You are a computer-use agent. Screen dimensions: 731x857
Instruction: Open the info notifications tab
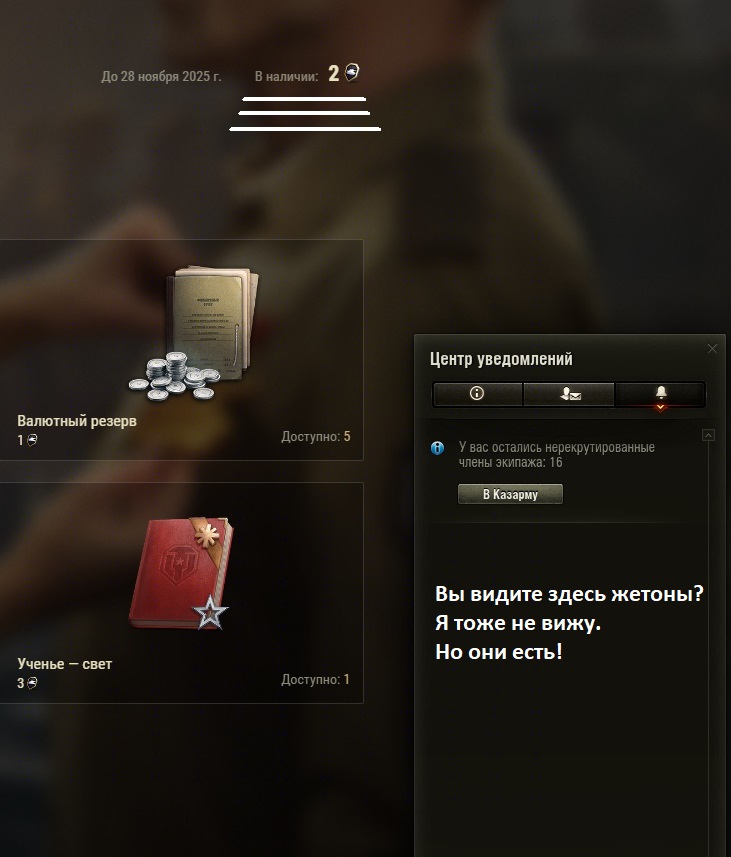click(477, 394)
